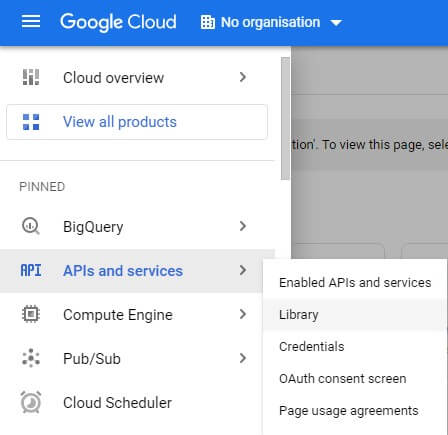
Task: Expand the Compute Engine chevron
Action: (243, 314)
